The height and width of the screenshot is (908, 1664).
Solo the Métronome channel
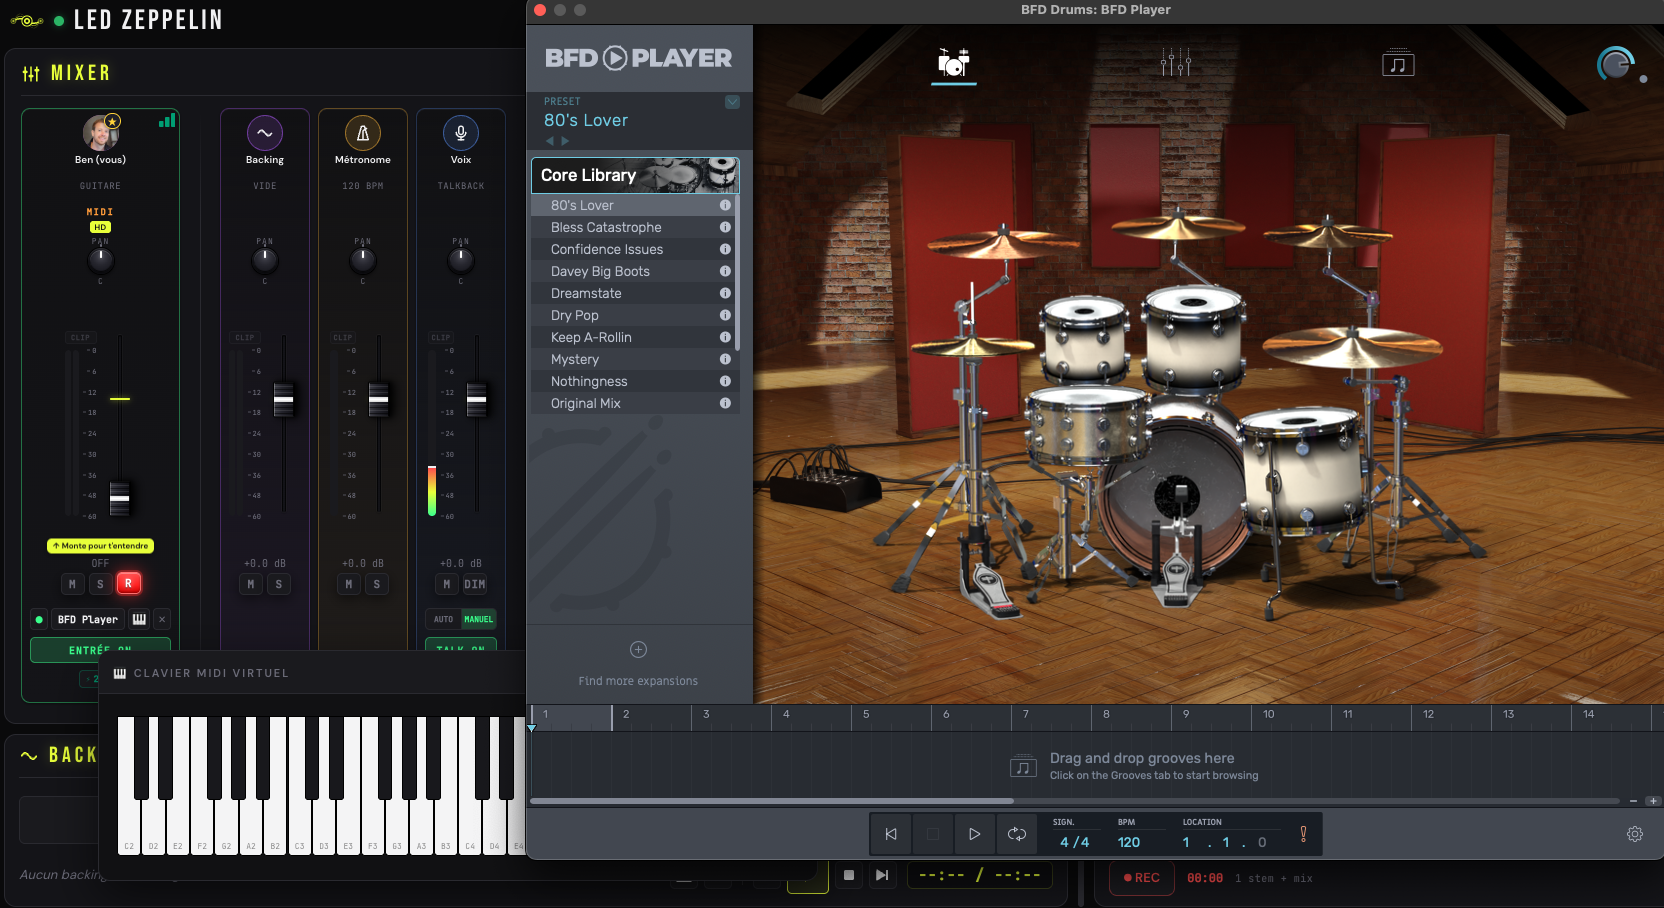[x=377, y=584]
